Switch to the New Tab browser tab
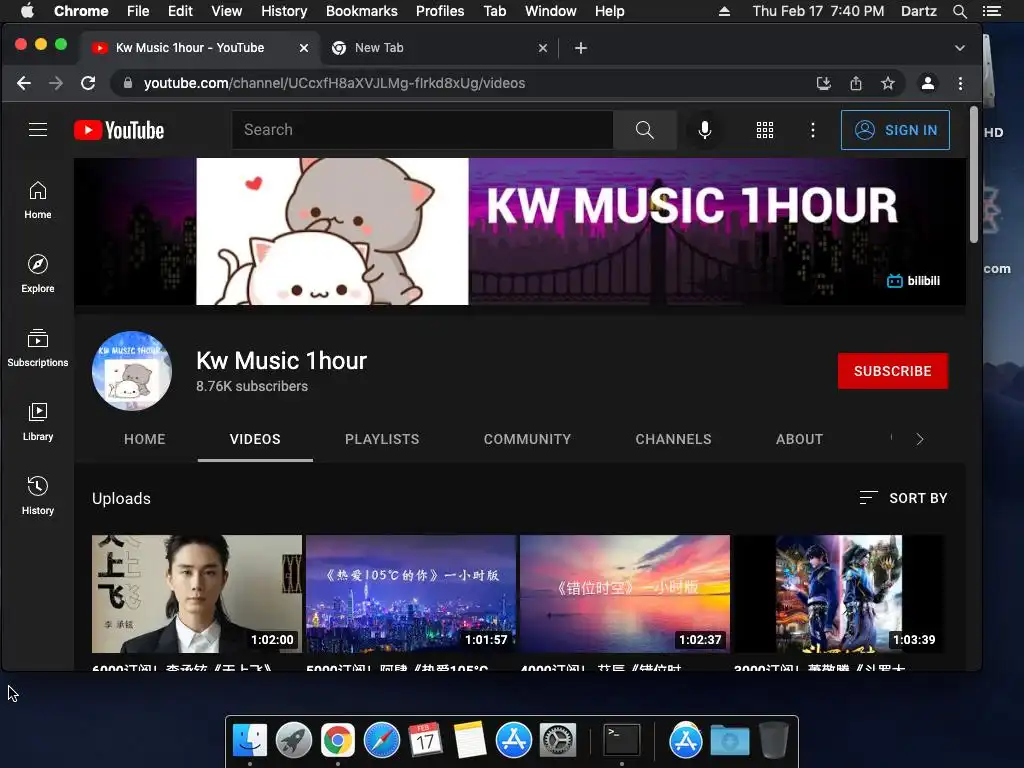The height and width of the screenshot is (768, 1024). tap(439, 48)
